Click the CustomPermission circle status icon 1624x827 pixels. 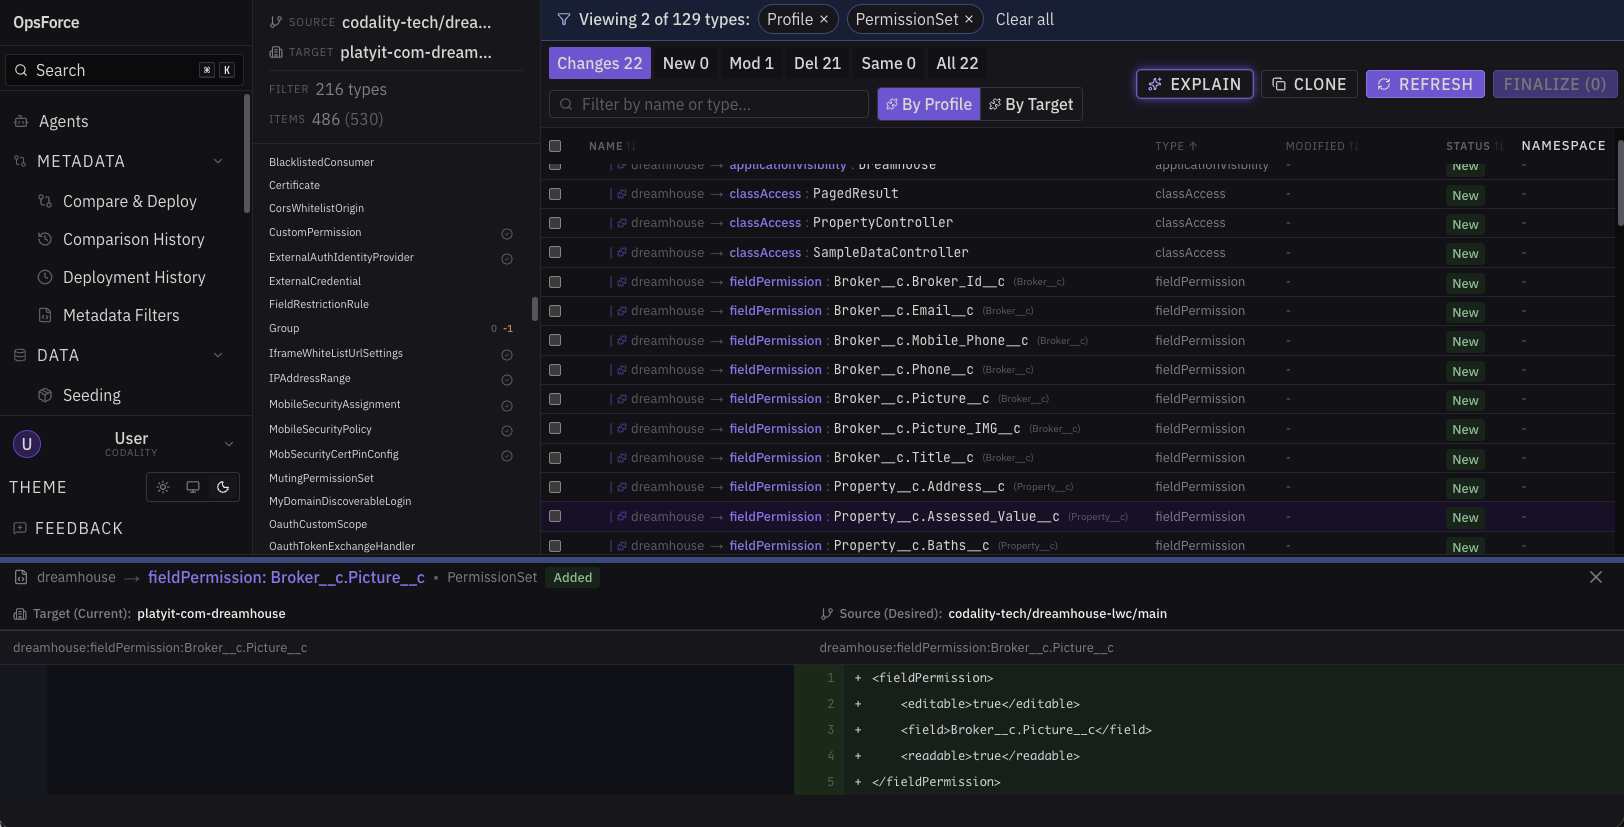pos(507,233)
